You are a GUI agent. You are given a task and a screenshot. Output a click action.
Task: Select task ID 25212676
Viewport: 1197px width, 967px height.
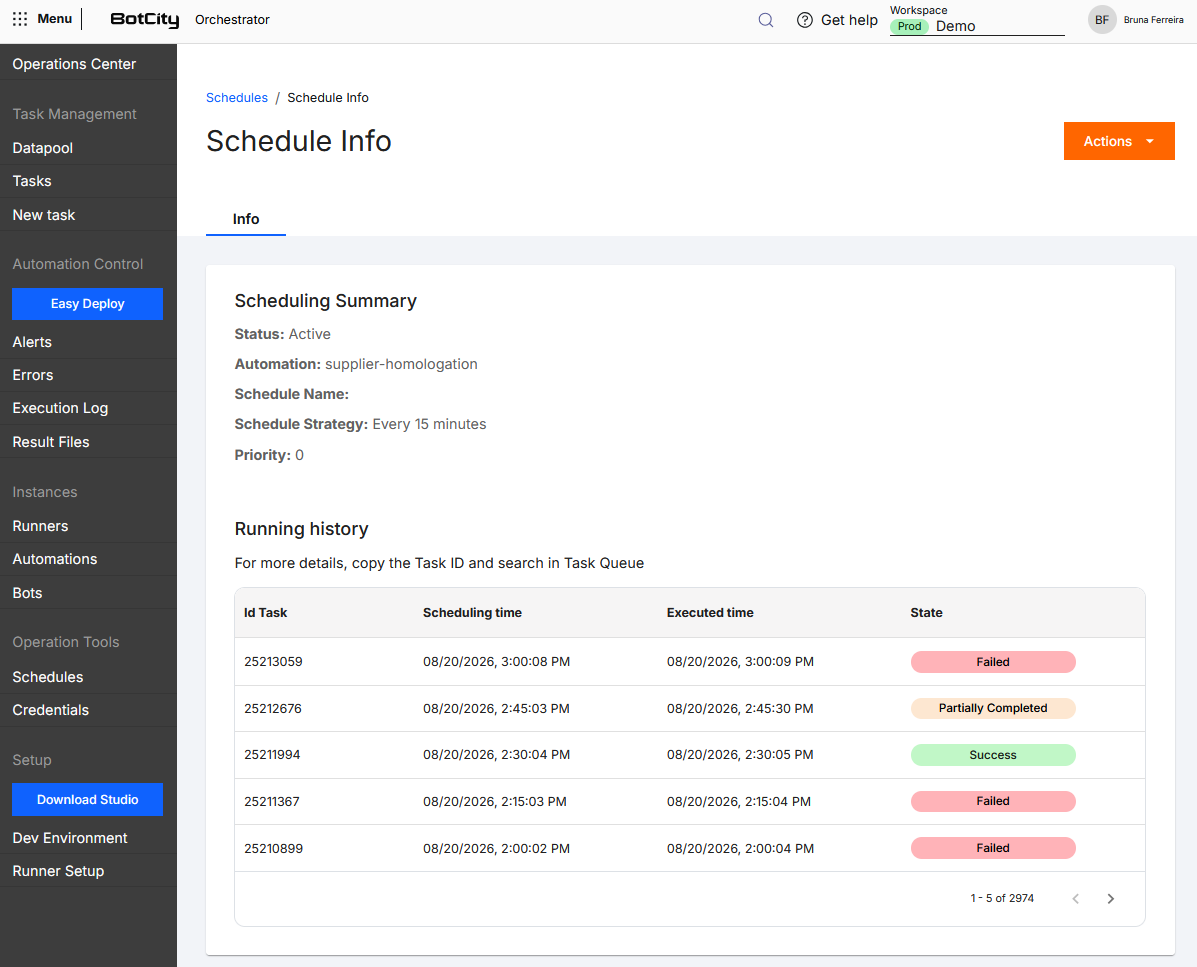click(x=273, y=708)
